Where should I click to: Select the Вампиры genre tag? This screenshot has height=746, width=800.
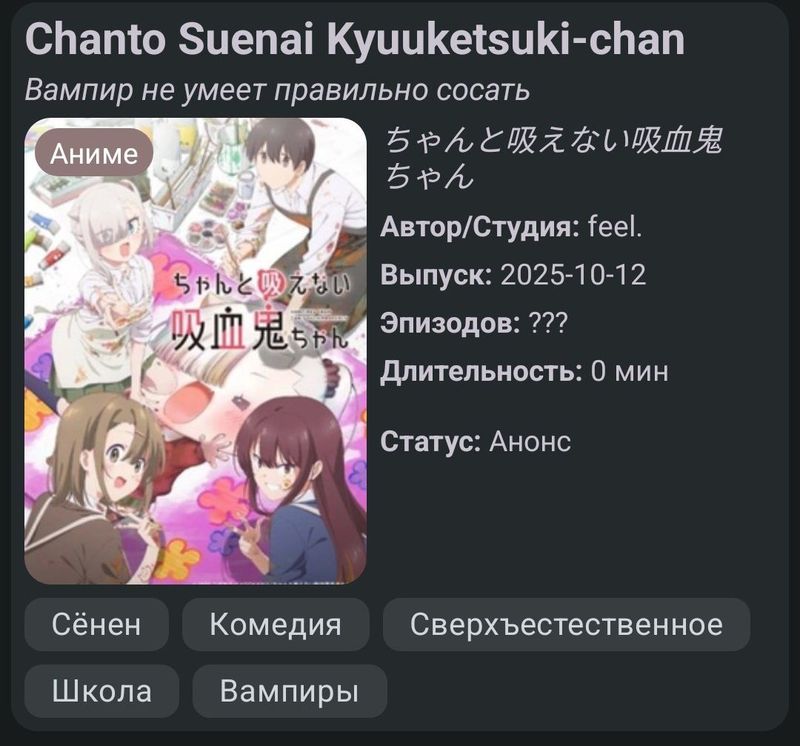click(289, 691)
